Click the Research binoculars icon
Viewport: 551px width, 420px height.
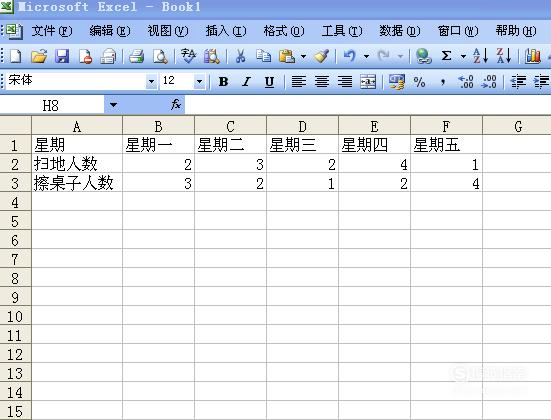click(212, 56)
